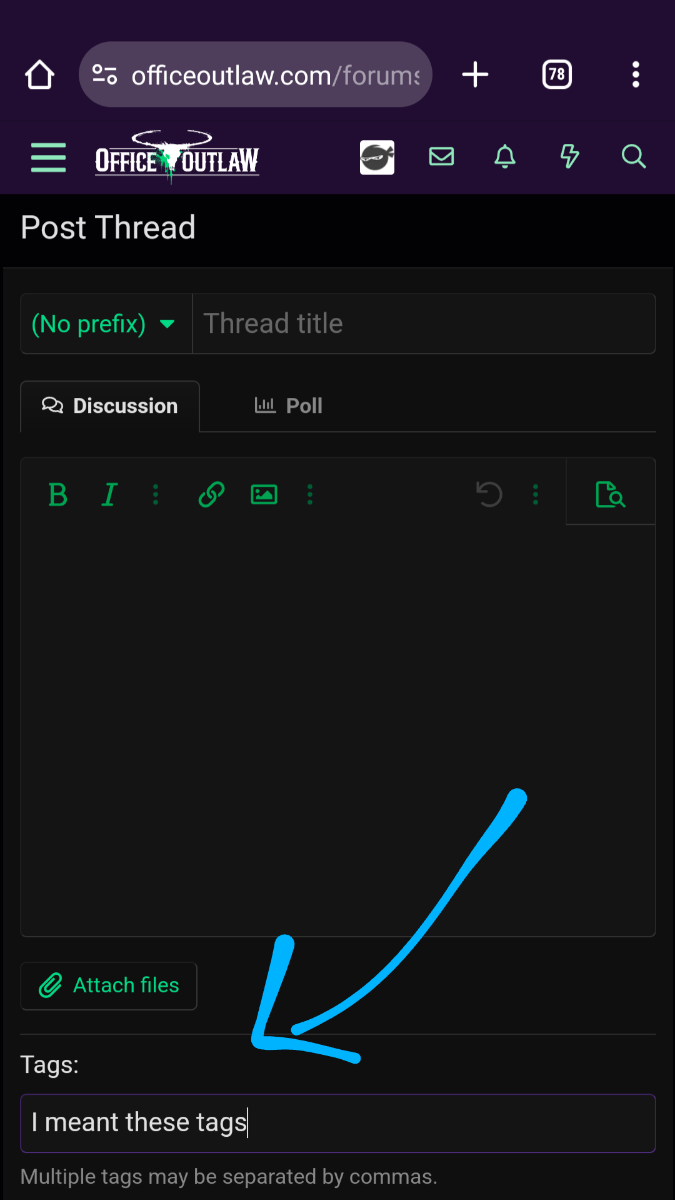
Task: Focus the Thread title field
Action: pyautogui.click(x=424, y=324)
